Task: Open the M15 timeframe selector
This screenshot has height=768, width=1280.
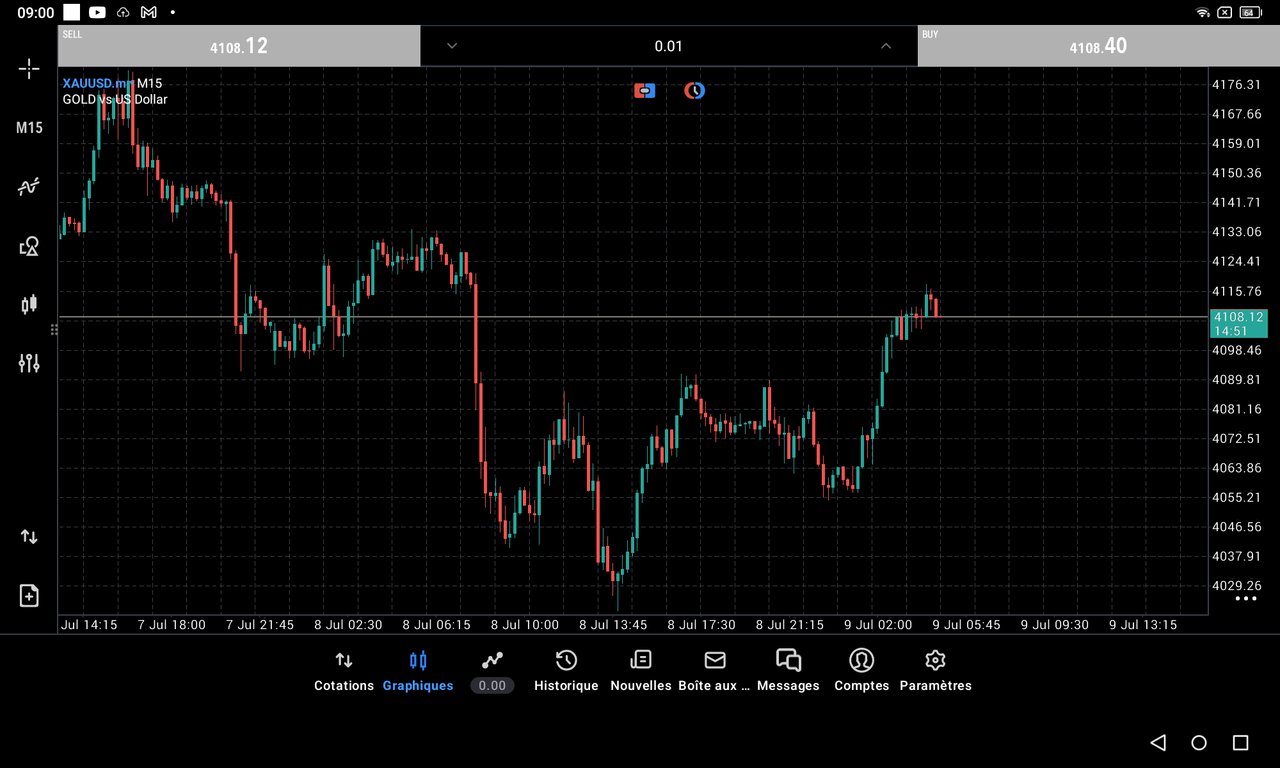Action: pyautogui.click(x=29, y=128)
